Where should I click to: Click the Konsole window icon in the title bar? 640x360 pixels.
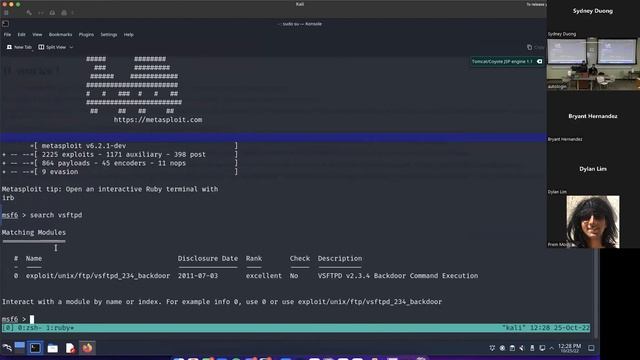pos(5,24)
